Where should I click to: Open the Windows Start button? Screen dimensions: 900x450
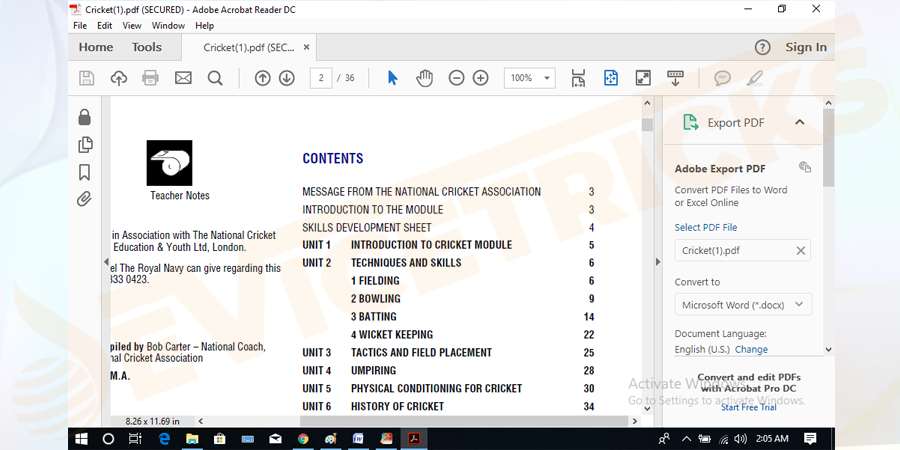[x=82, y=439]
